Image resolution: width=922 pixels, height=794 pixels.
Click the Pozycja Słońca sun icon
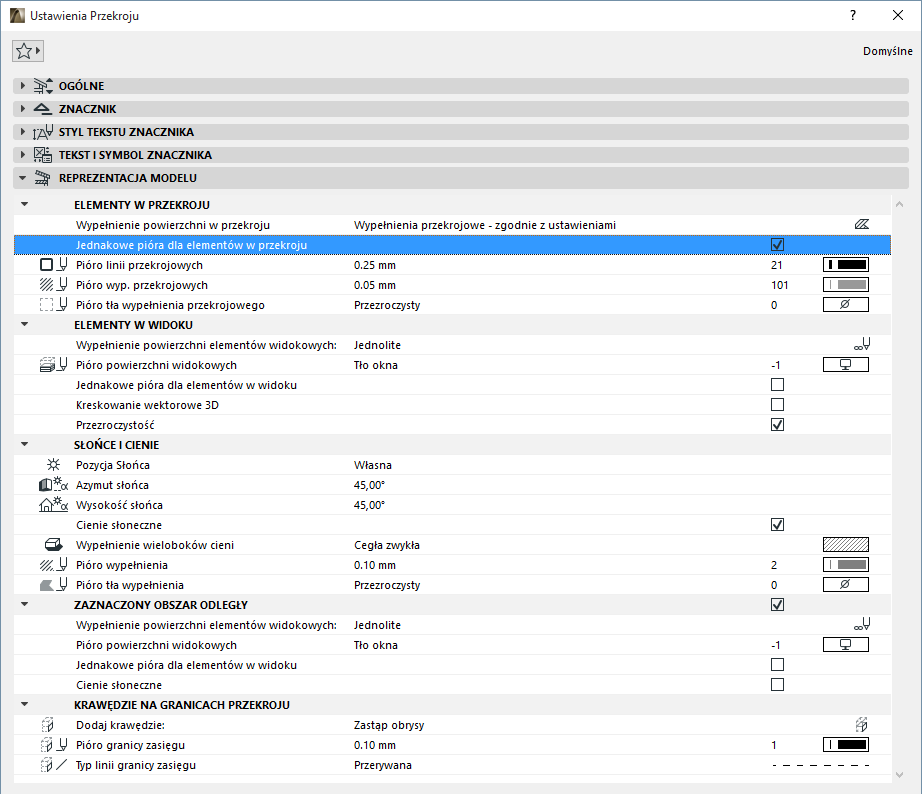(x=54, y=465)
